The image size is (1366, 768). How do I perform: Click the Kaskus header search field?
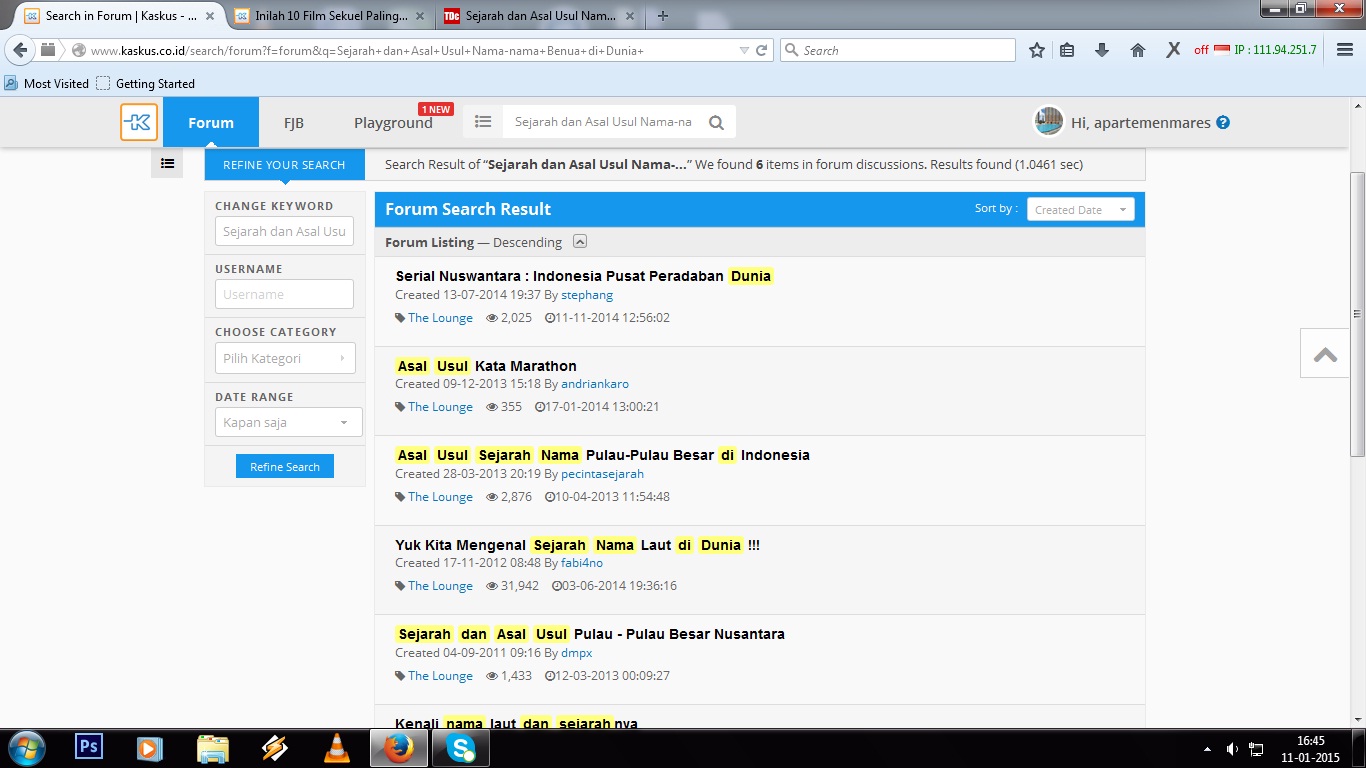coord(603,122)
